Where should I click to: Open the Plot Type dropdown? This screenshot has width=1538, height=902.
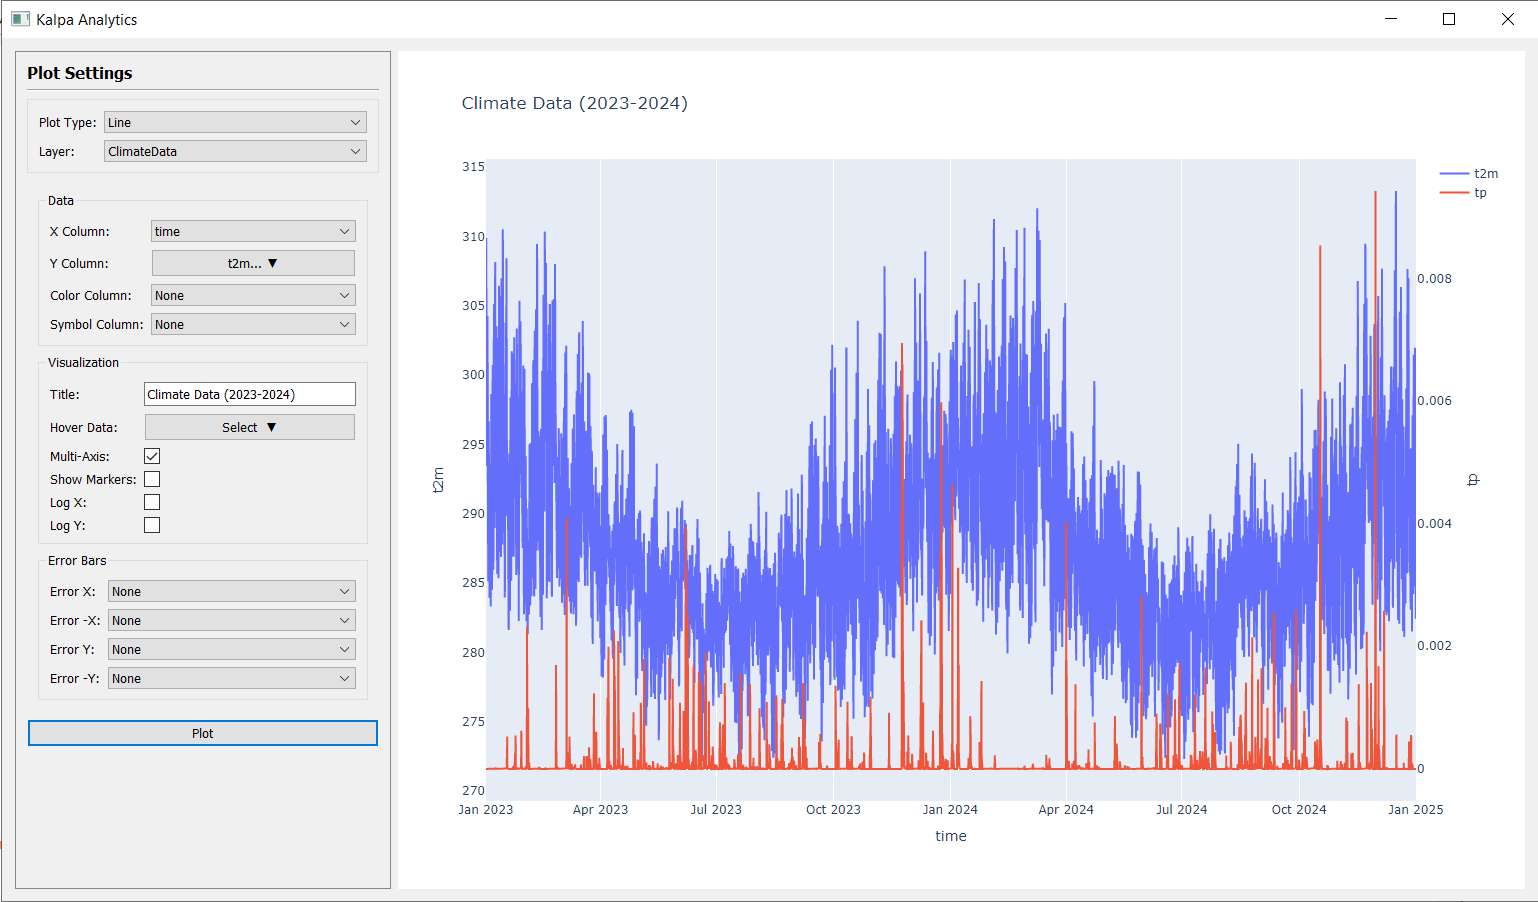click(235, 122)
